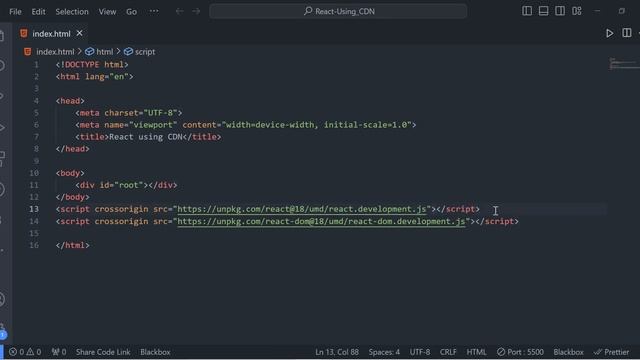This screenshot has height=360, width=640.
Task: Change line endings via CRLF
Action: tap(448, 352)
